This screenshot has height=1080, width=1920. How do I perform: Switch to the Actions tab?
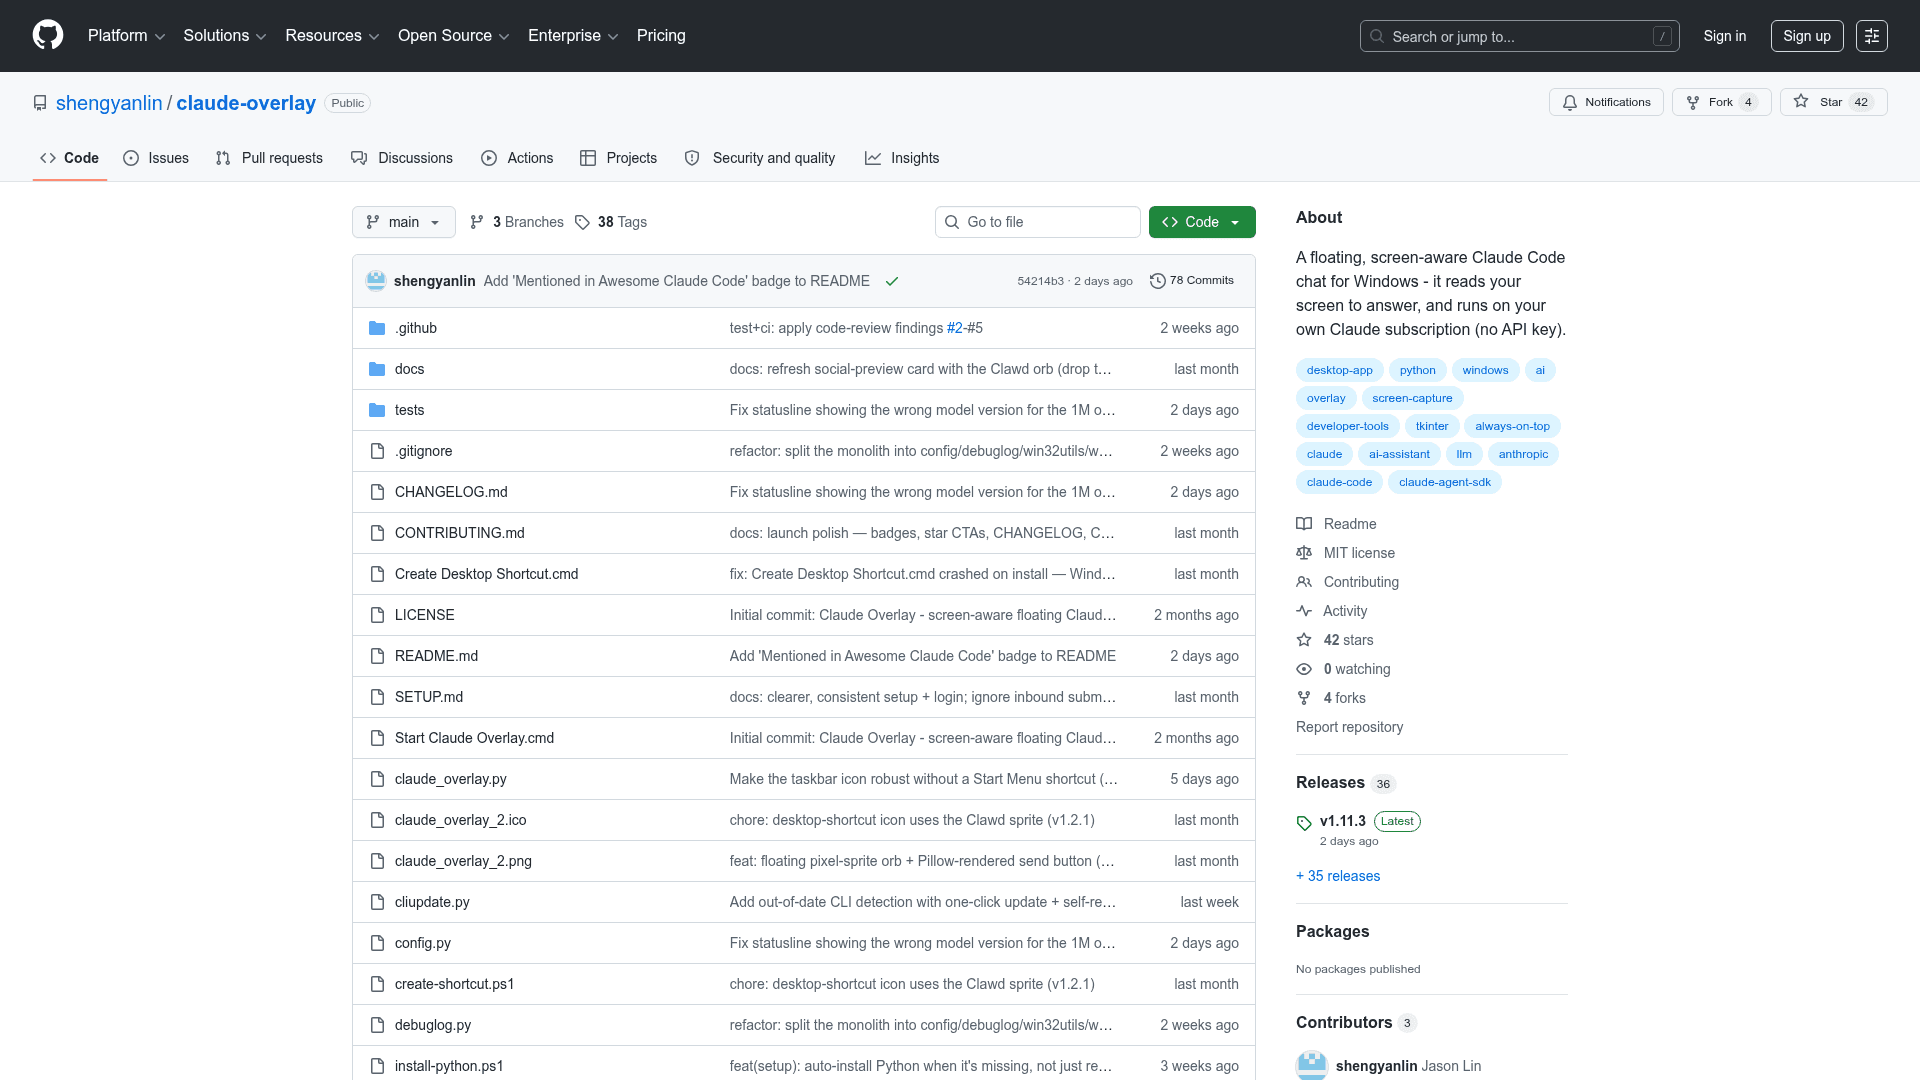(517, 158)
